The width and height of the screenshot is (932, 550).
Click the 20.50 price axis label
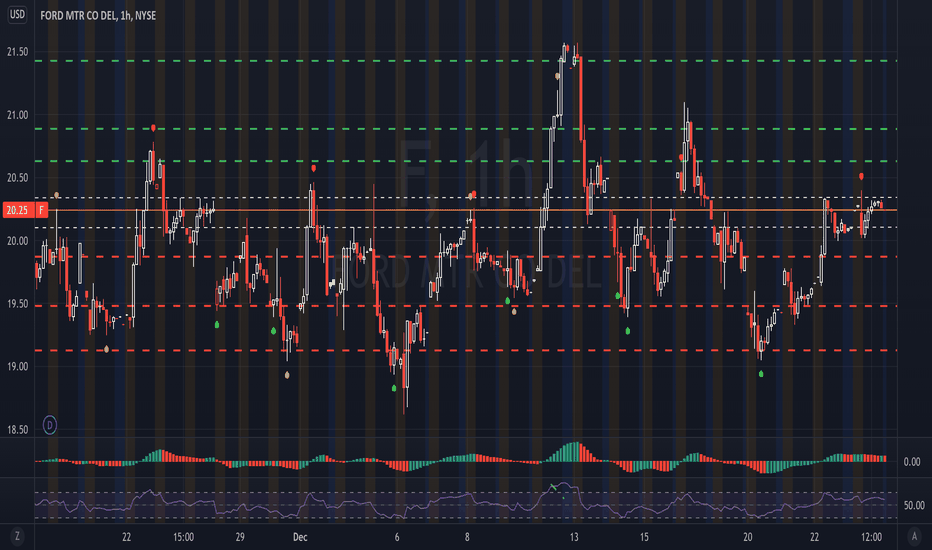point(17,178)
